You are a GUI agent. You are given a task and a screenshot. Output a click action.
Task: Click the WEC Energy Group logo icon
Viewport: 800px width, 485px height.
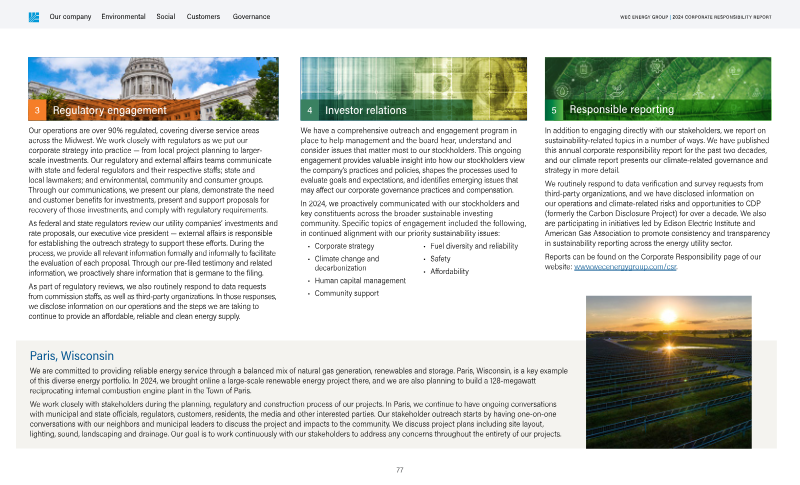[34, 17]
